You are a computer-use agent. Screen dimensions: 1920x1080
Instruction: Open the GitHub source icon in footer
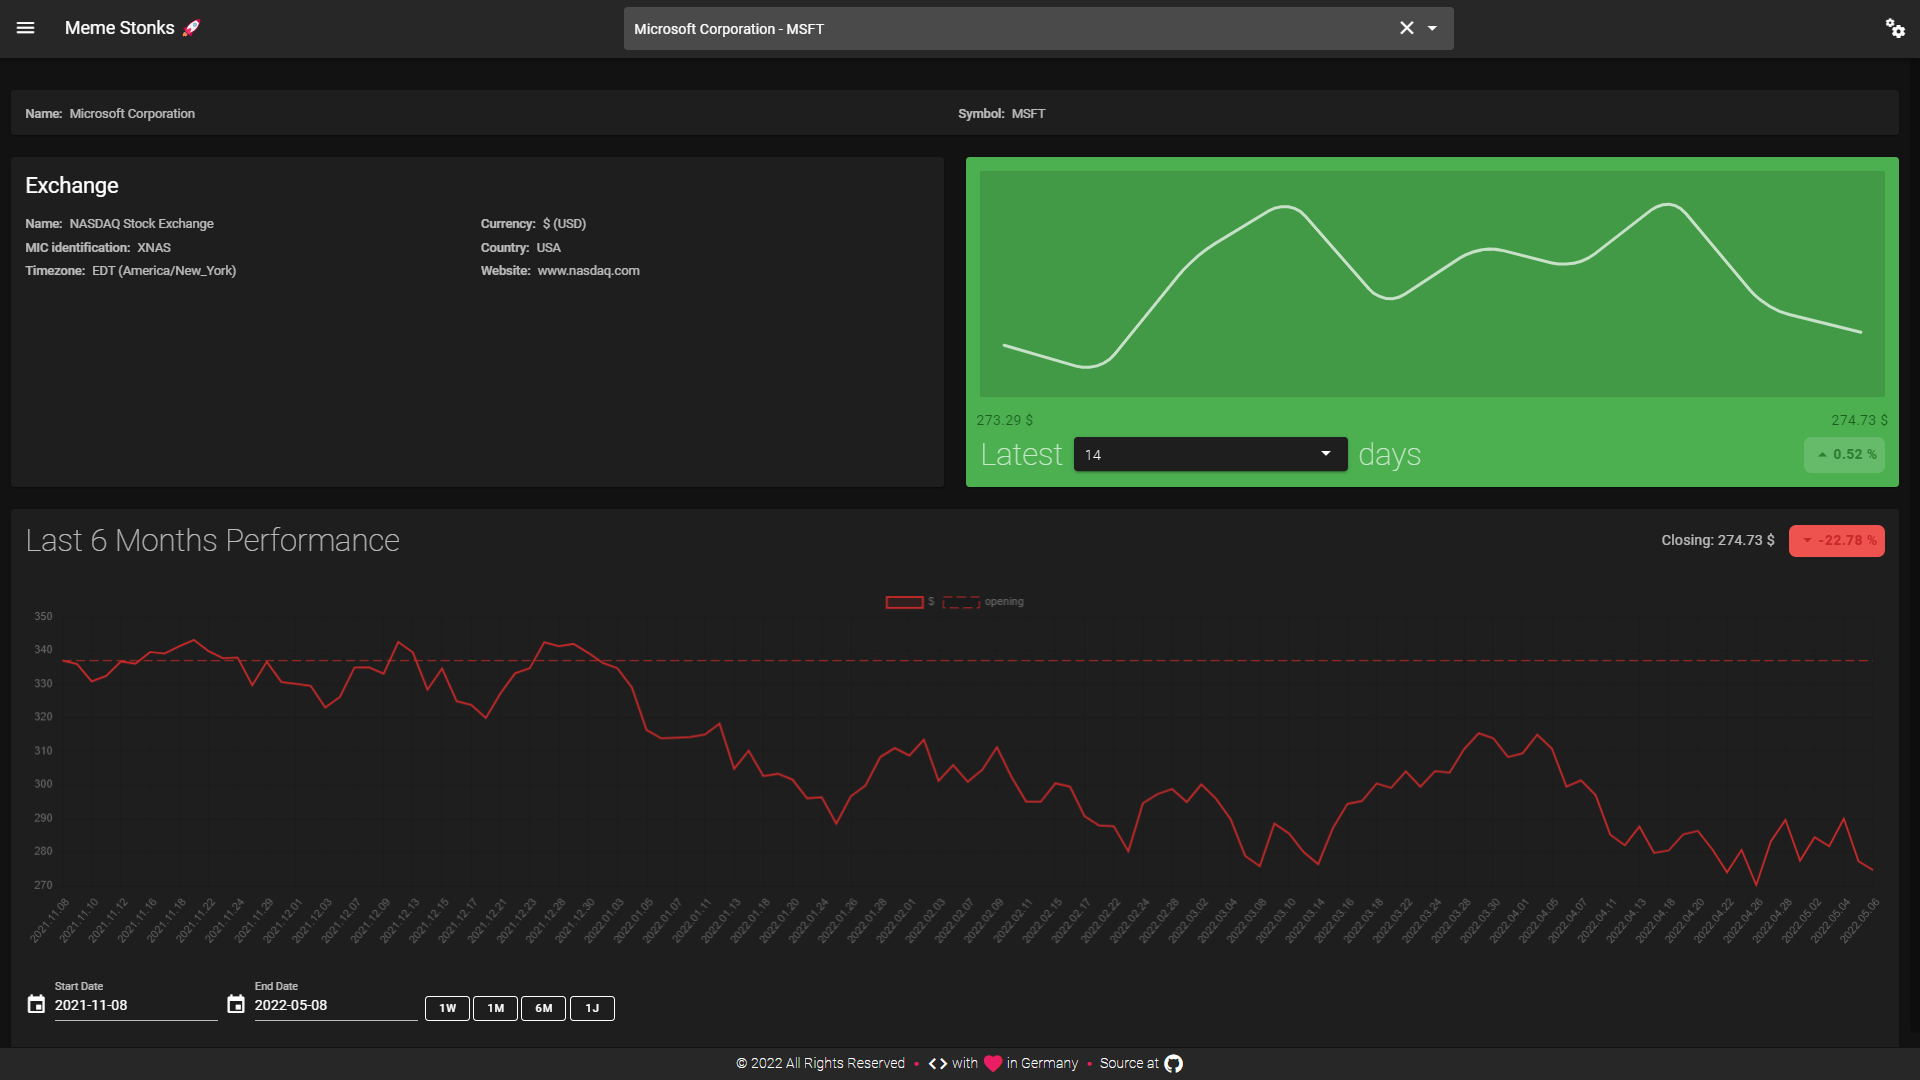click(x=1174, y=1064)
